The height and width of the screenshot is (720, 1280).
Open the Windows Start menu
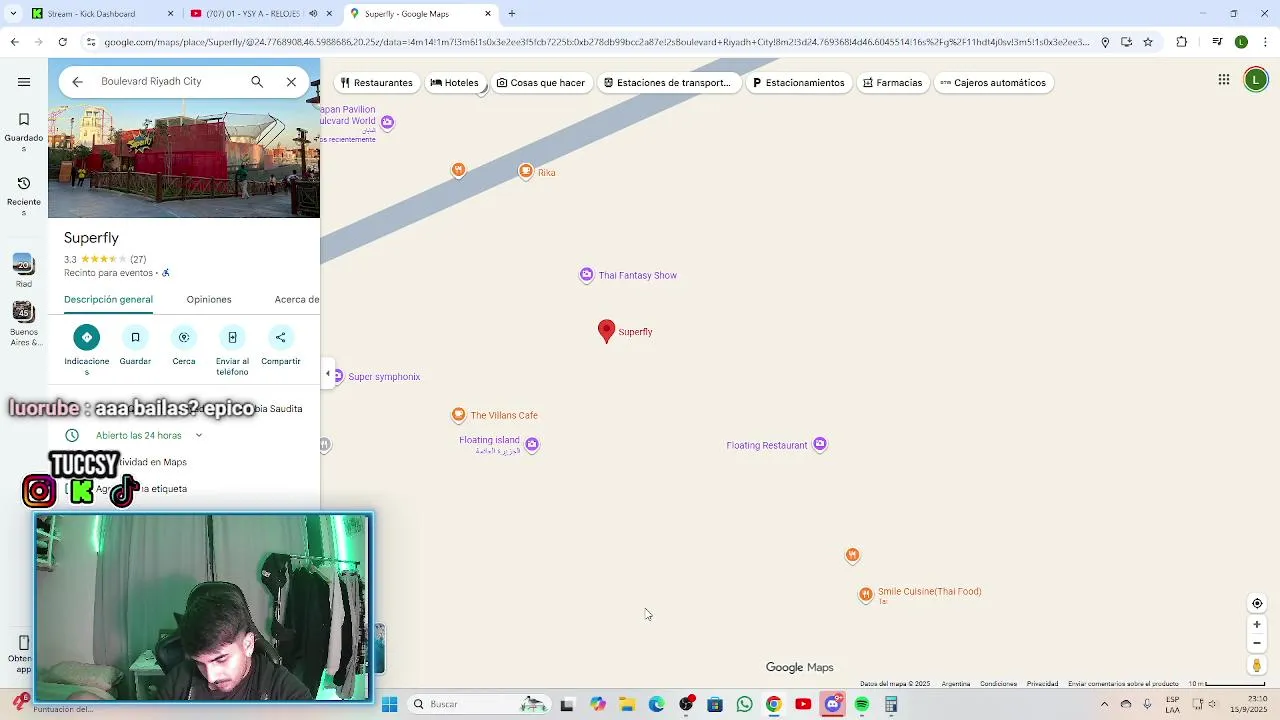point(390,704)
